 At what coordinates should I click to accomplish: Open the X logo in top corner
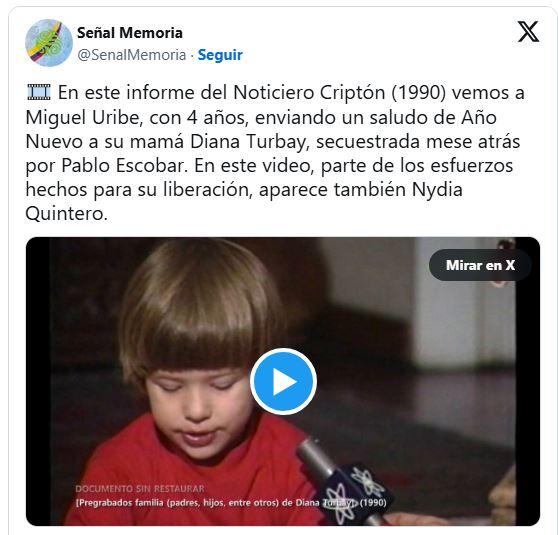pos(528,32)
